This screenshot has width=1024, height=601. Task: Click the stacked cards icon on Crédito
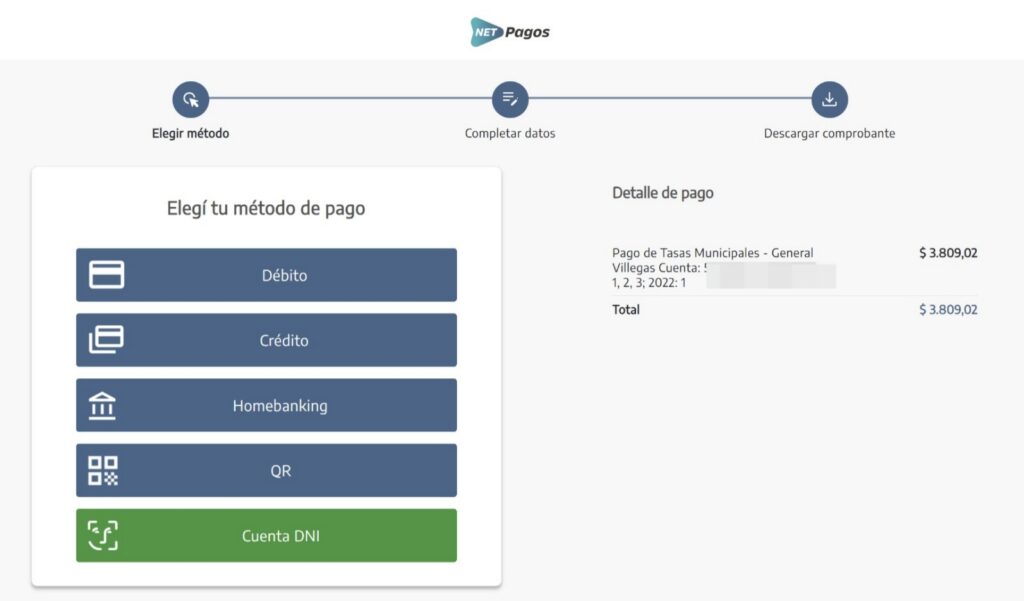(107, 340)
